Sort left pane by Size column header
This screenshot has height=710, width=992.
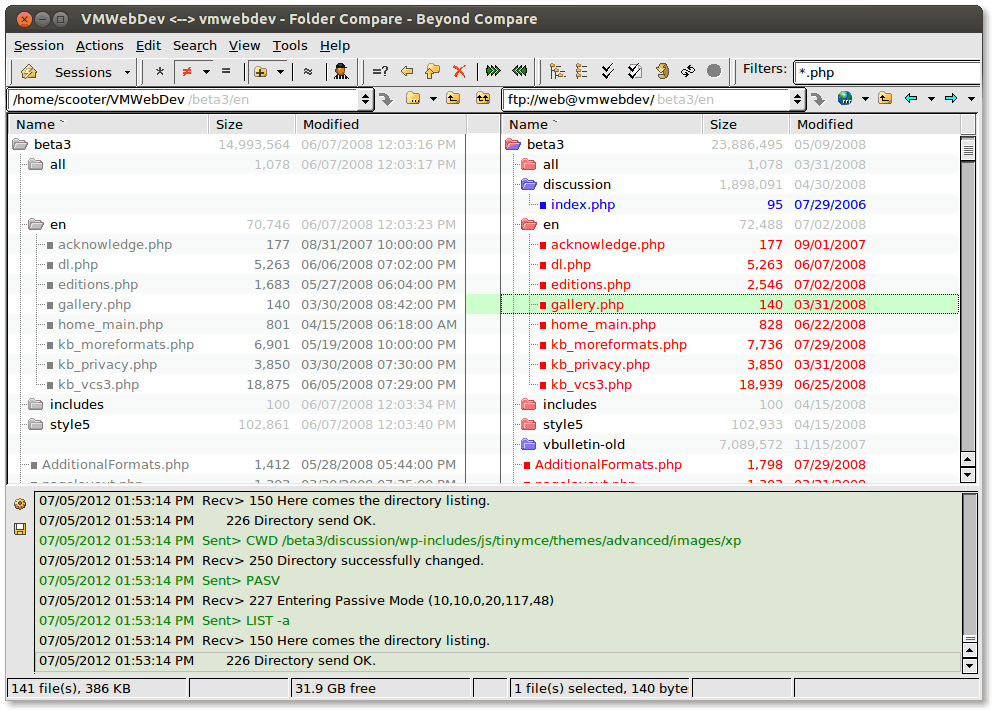252,125
